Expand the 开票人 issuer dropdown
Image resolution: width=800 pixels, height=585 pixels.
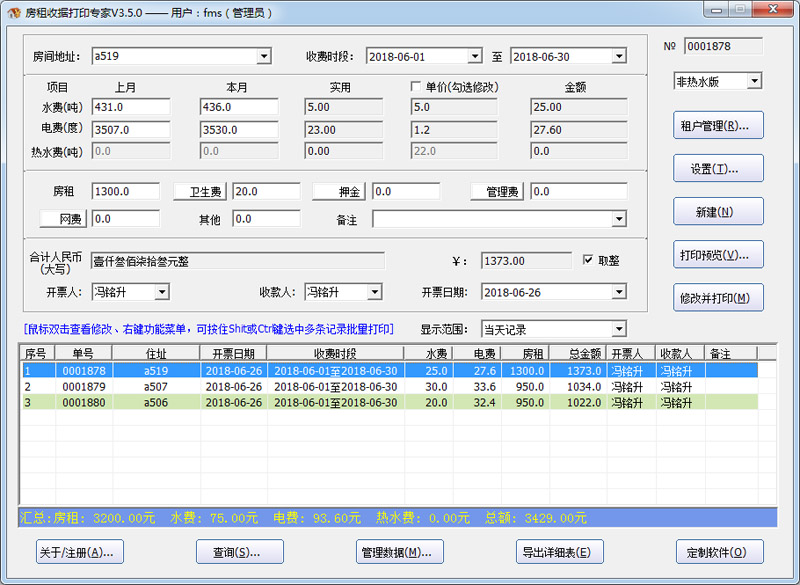(x=161, y=292)
